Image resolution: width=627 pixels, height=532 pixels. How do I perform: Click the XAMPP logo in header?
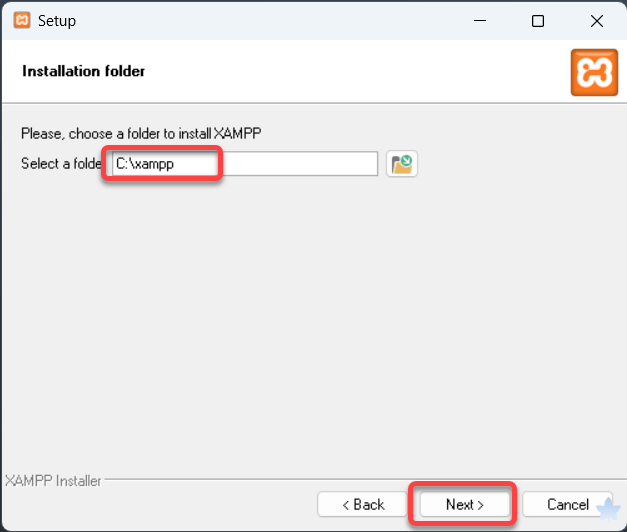click(594, 72)
